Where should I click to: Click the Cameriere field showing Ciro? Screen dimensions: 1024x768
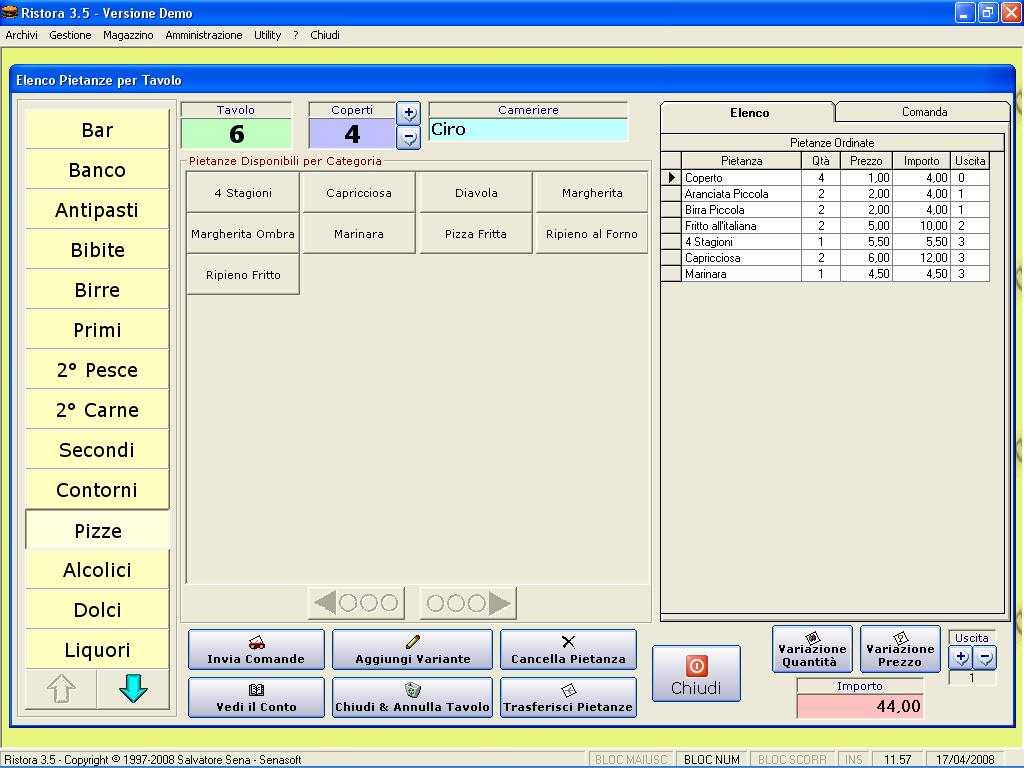tap(528, 129)
